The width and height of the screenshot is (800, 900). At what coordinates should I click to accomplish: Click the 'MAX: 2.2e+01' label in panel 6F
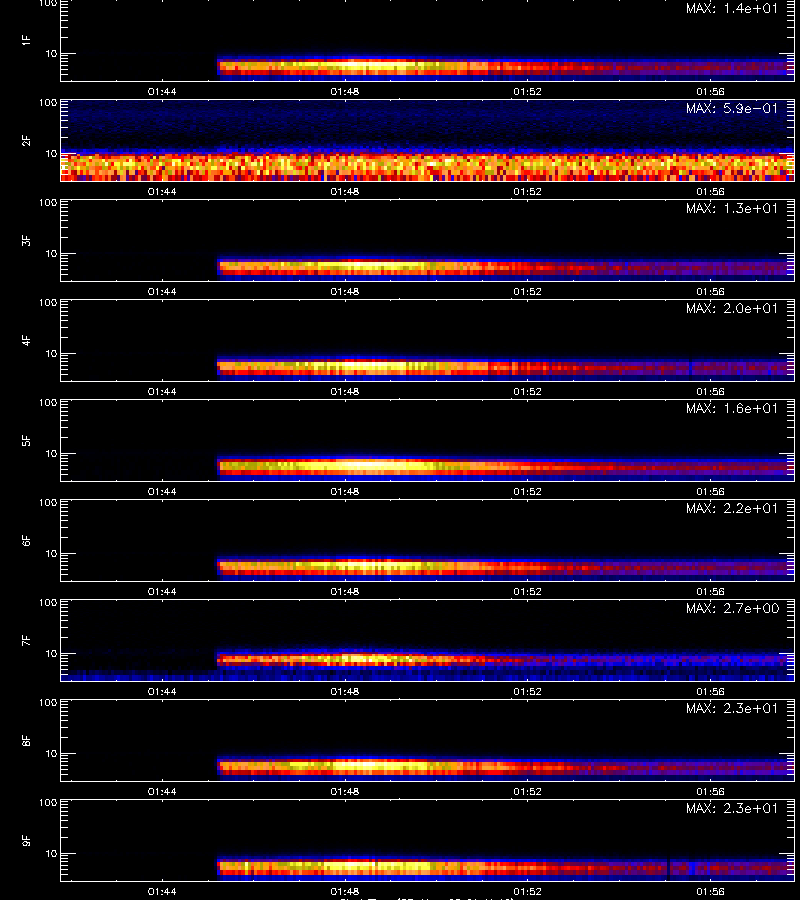pyautogui.click(x=732, y=508)
